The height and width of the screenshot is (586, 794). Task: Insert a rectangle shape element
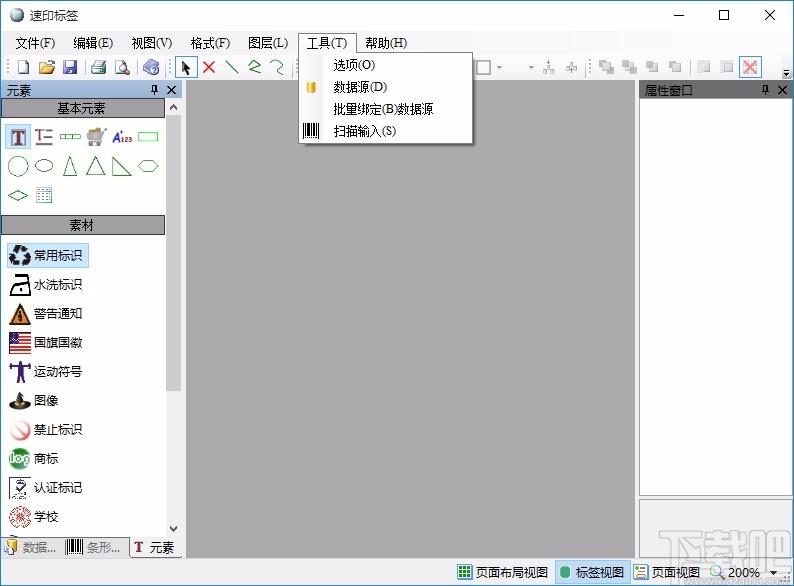coord(148,137)
